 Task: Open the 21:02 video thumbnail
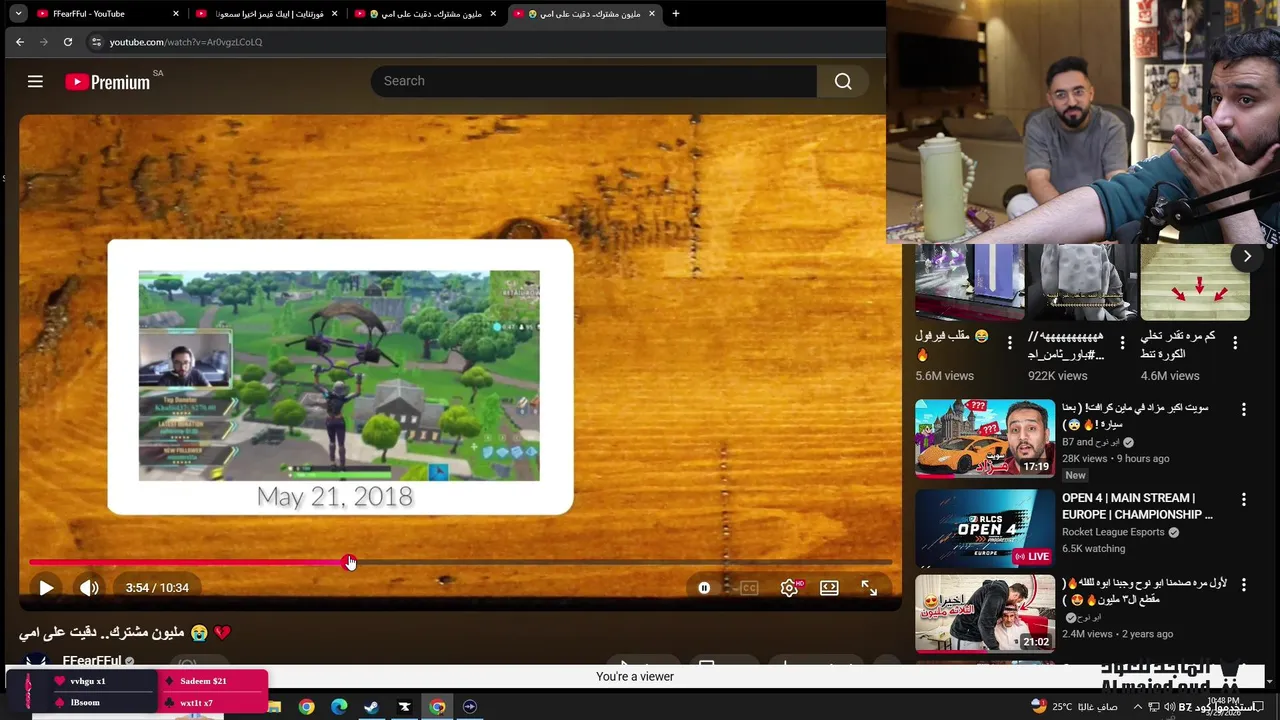tap(985, 613)
